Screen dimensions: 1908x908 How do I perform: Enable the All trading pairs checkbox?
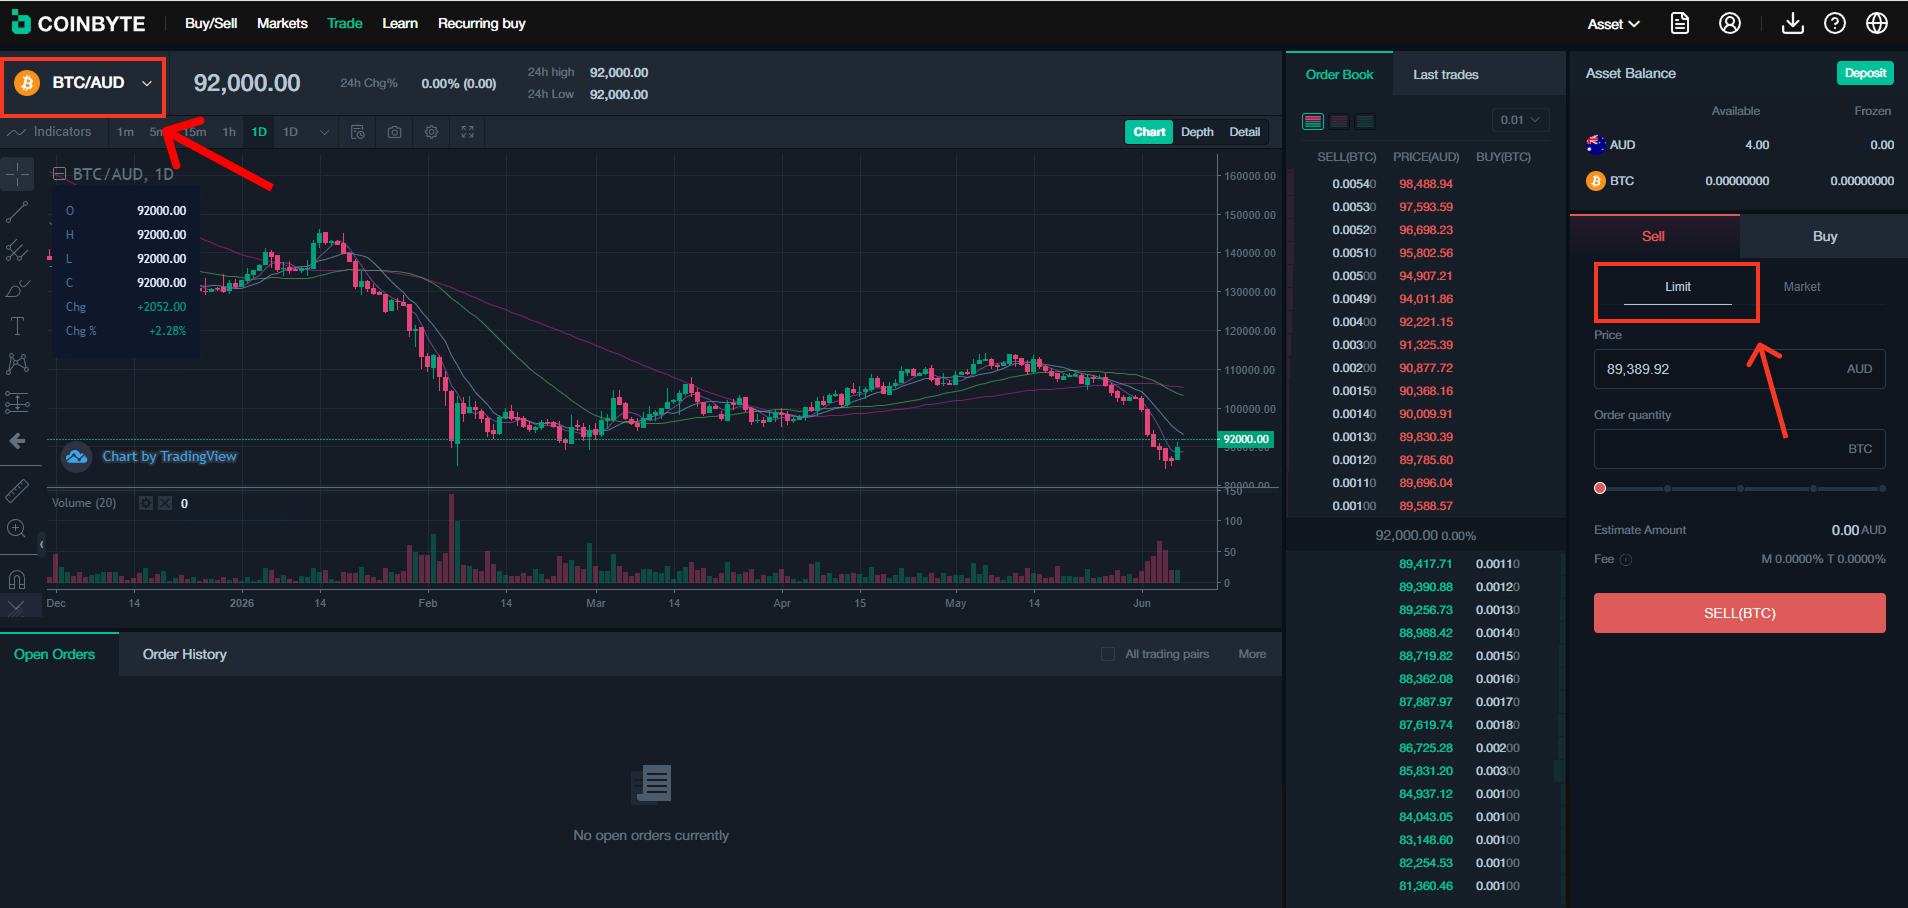1108,654
